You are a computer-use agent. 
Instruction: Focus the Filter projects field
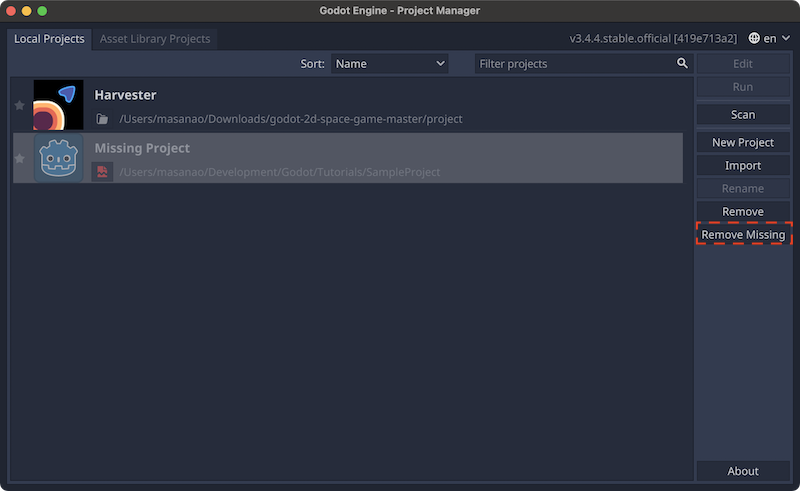[x=583, y=64]
